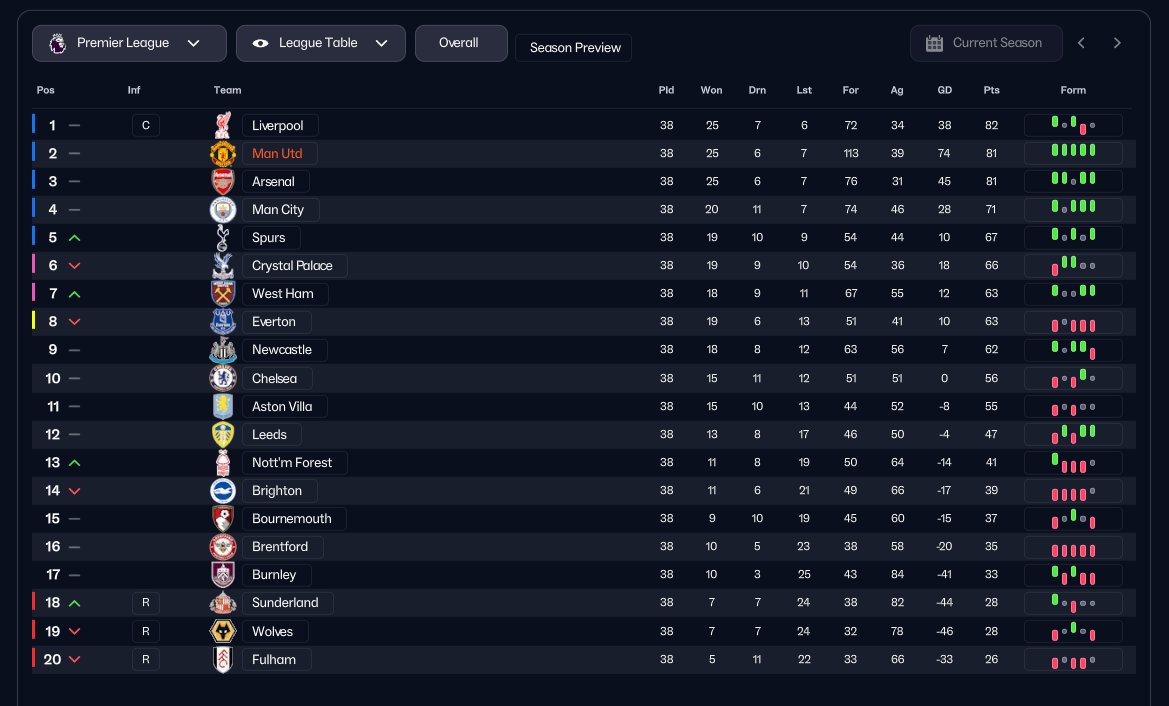The height and width of the screenshot is (706, 1169).
Task: Open the Current Season selector
Action: pos(986,43)
